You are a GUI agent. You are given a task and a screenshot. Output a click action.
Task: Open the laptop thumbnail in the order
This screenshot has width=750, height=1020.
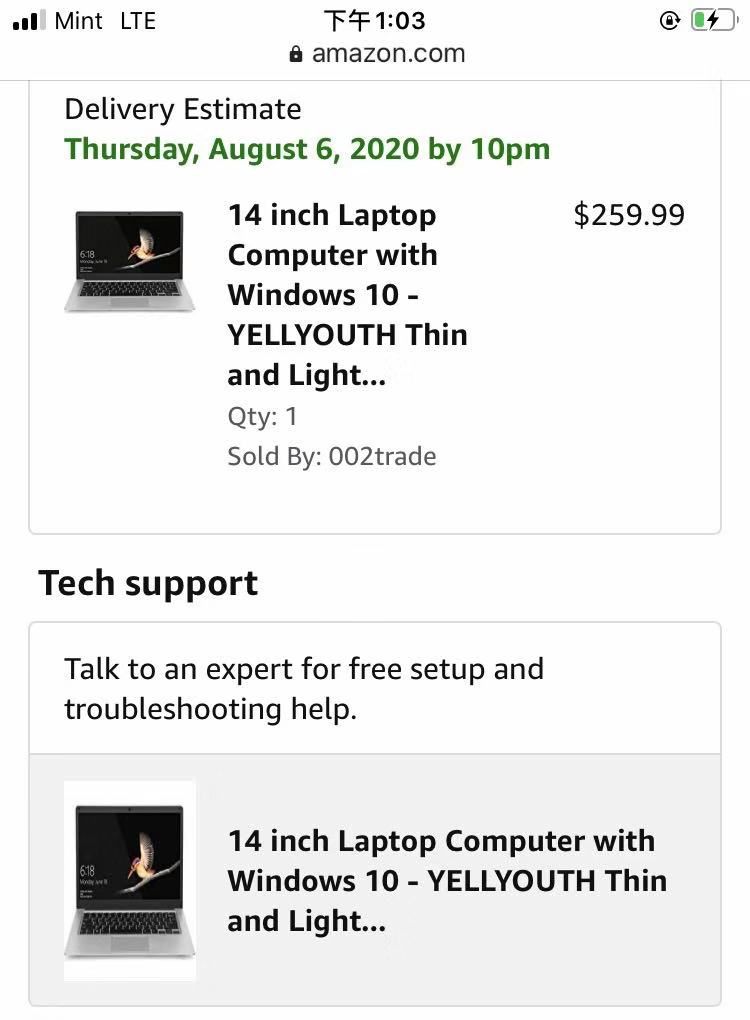(129, 261)
